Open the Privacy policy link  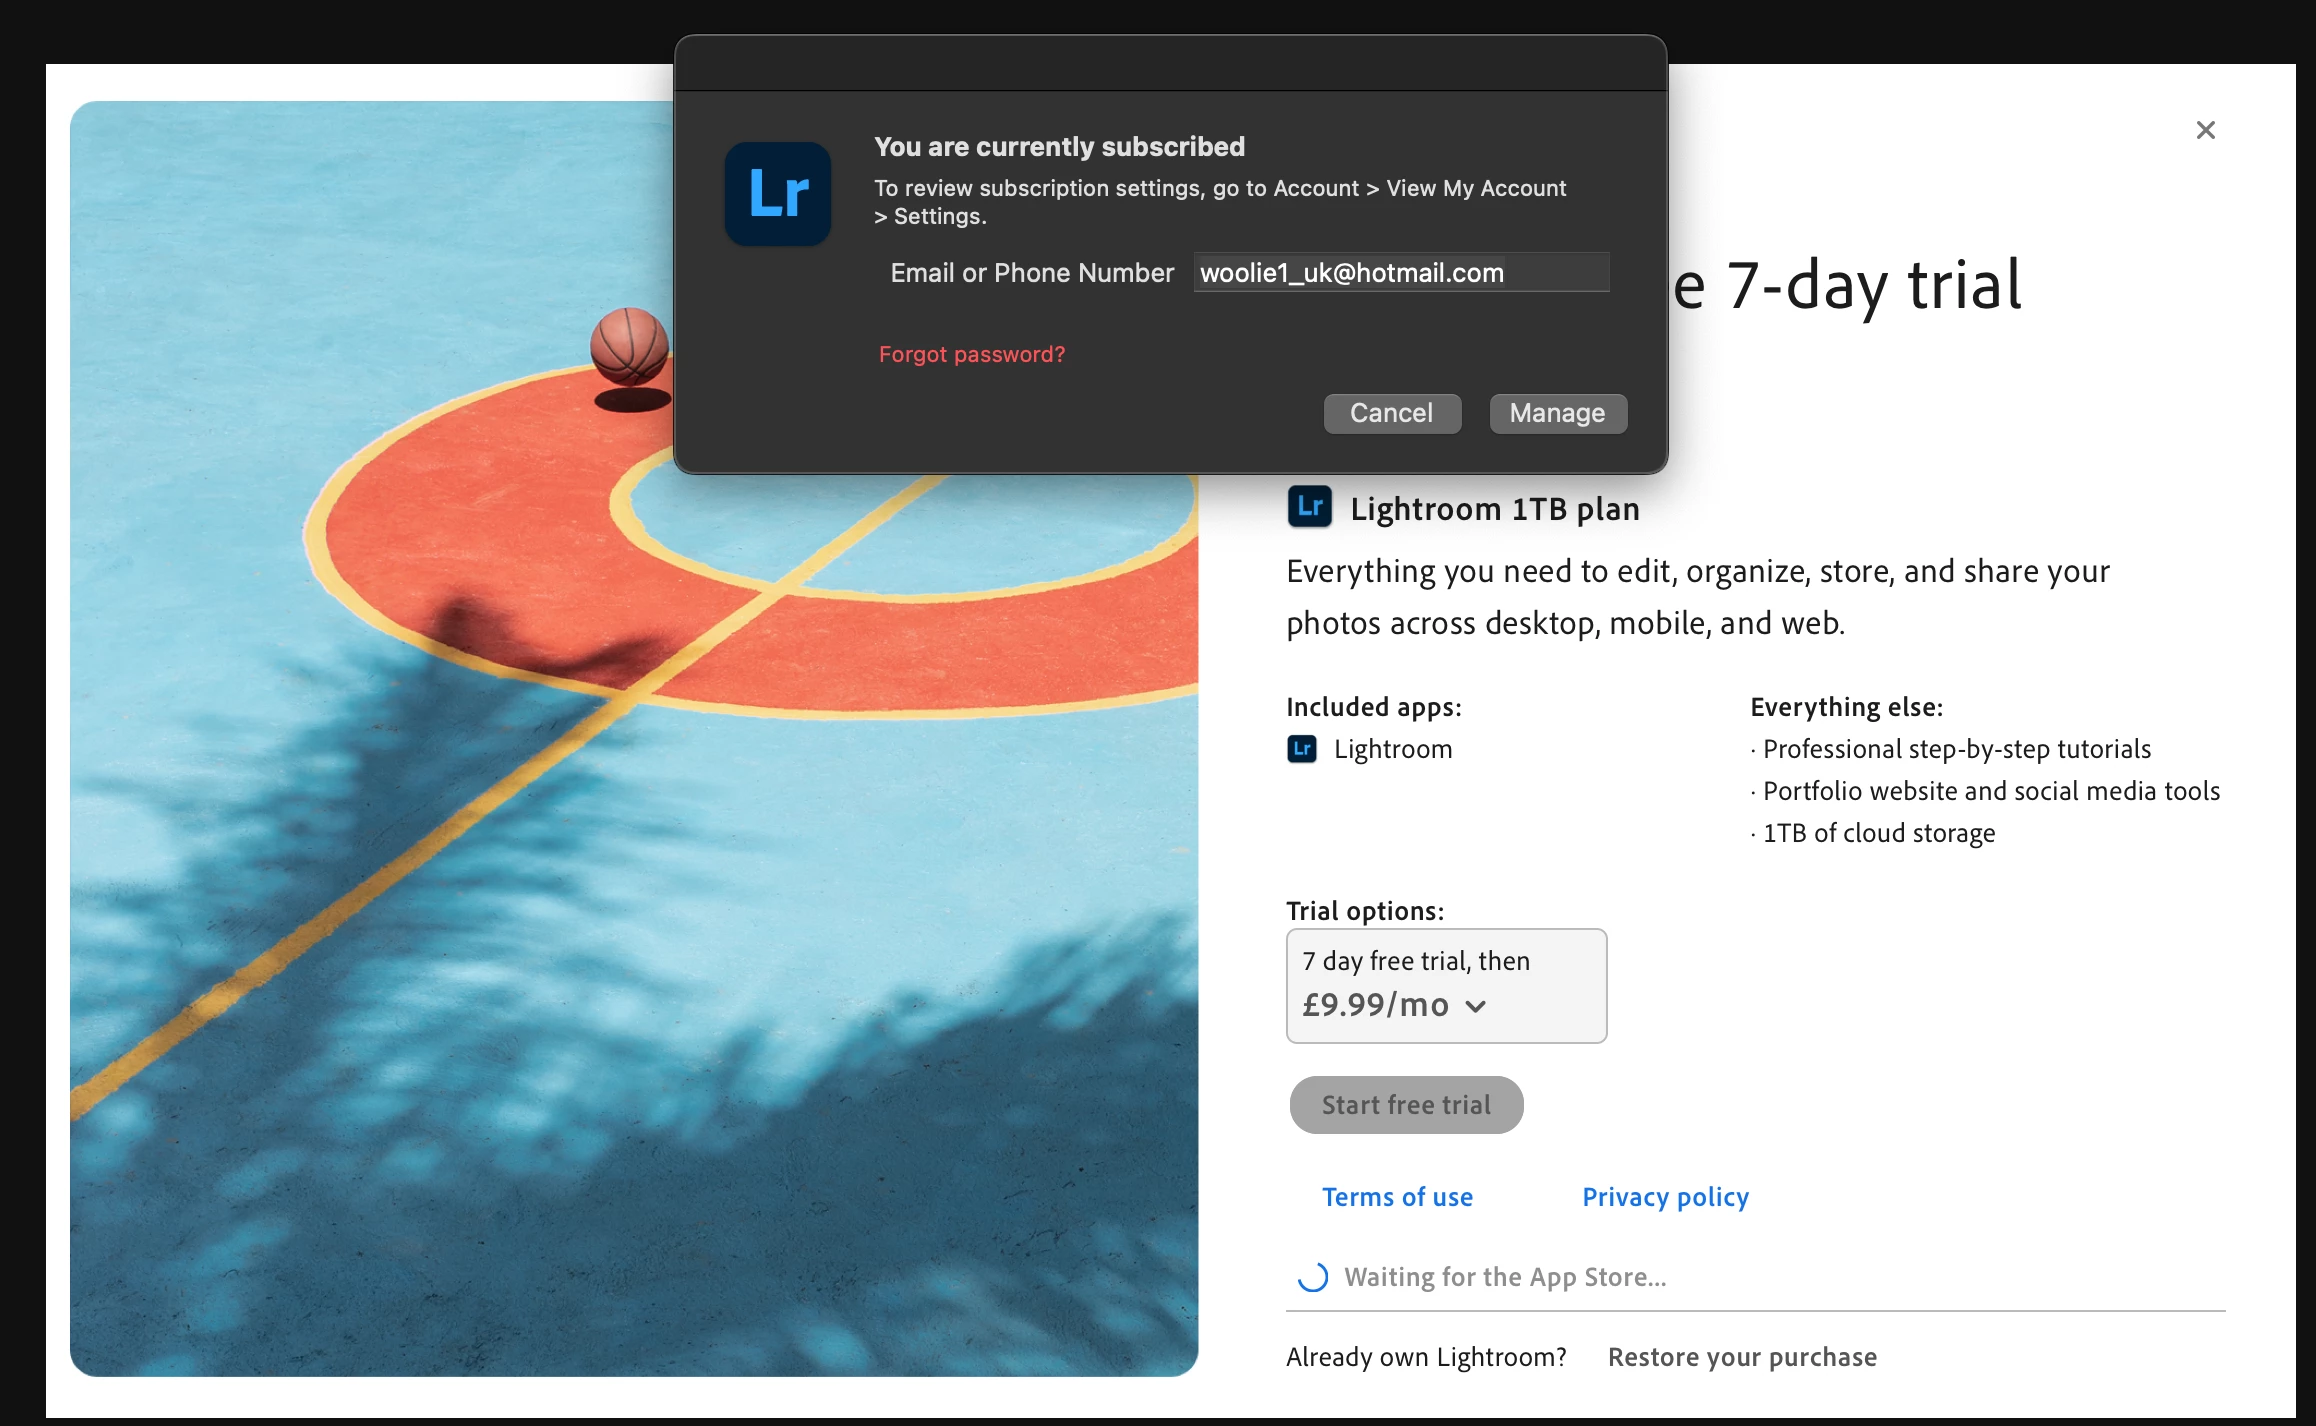1664,1197
